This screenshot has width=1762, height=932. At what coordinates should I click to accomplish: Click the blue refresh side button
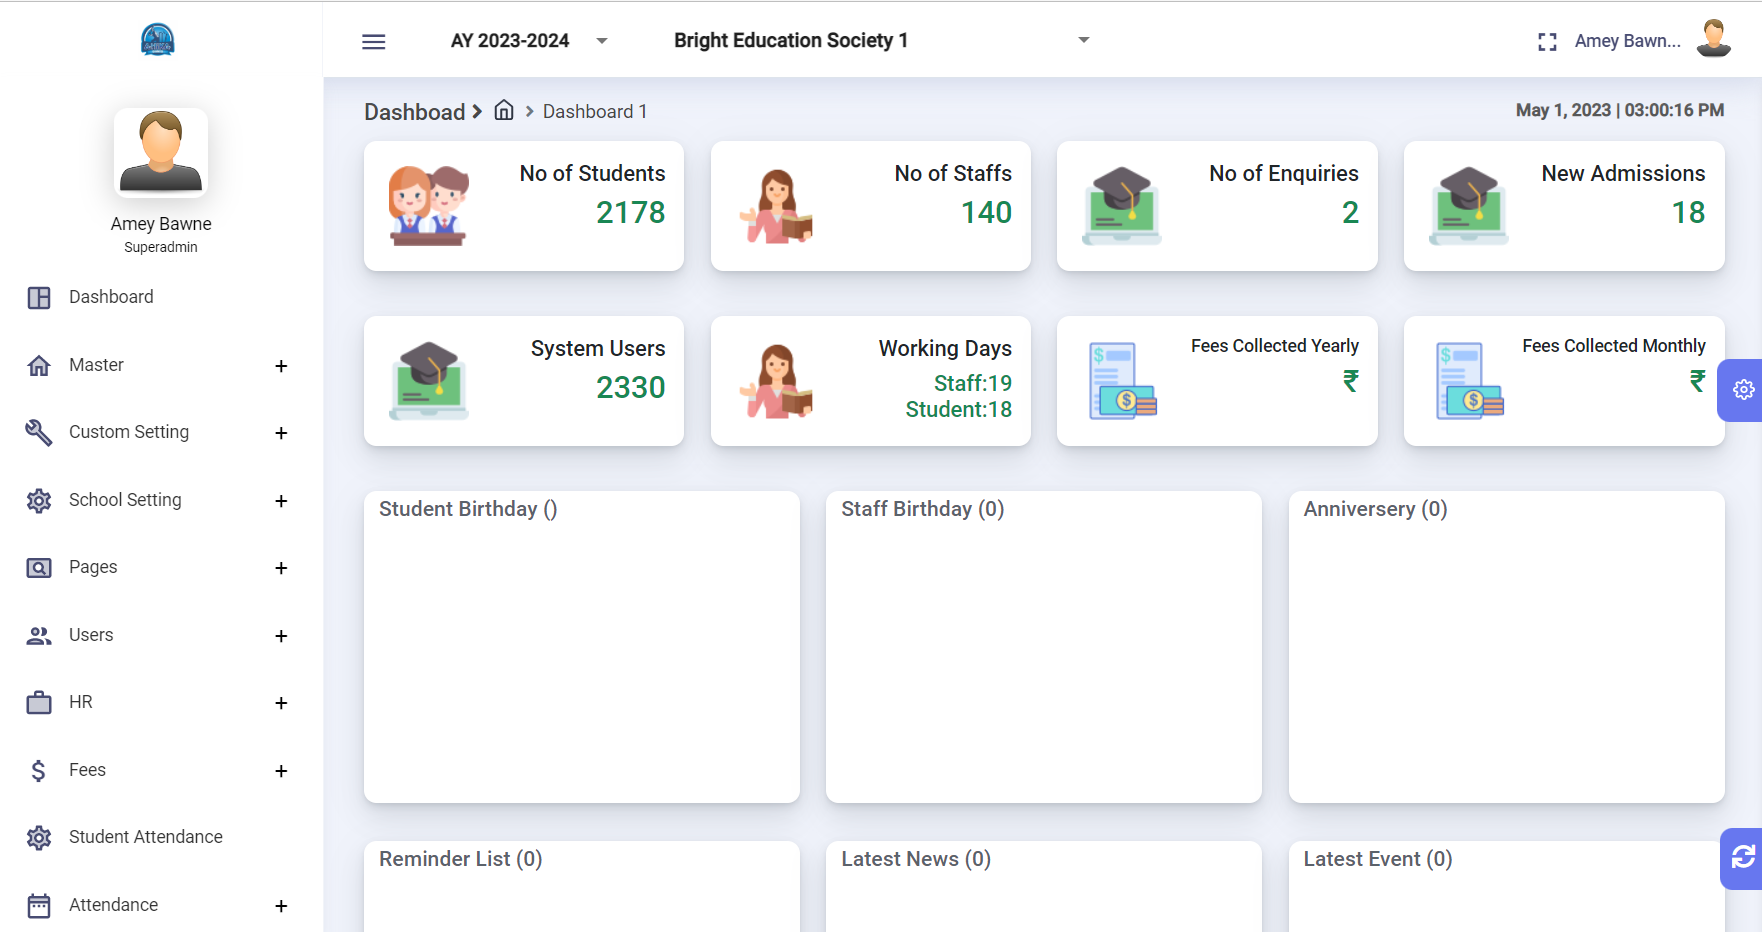[1743, 857]
